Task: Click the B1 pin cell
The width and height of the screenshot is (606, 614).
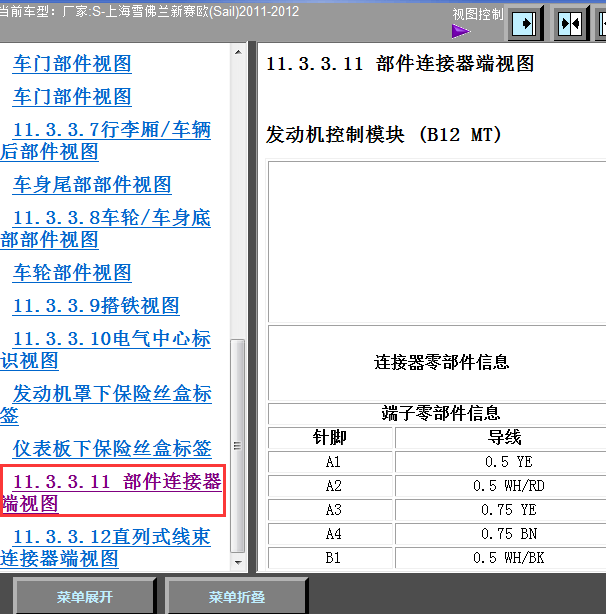Action: click(x=330, y=558)
